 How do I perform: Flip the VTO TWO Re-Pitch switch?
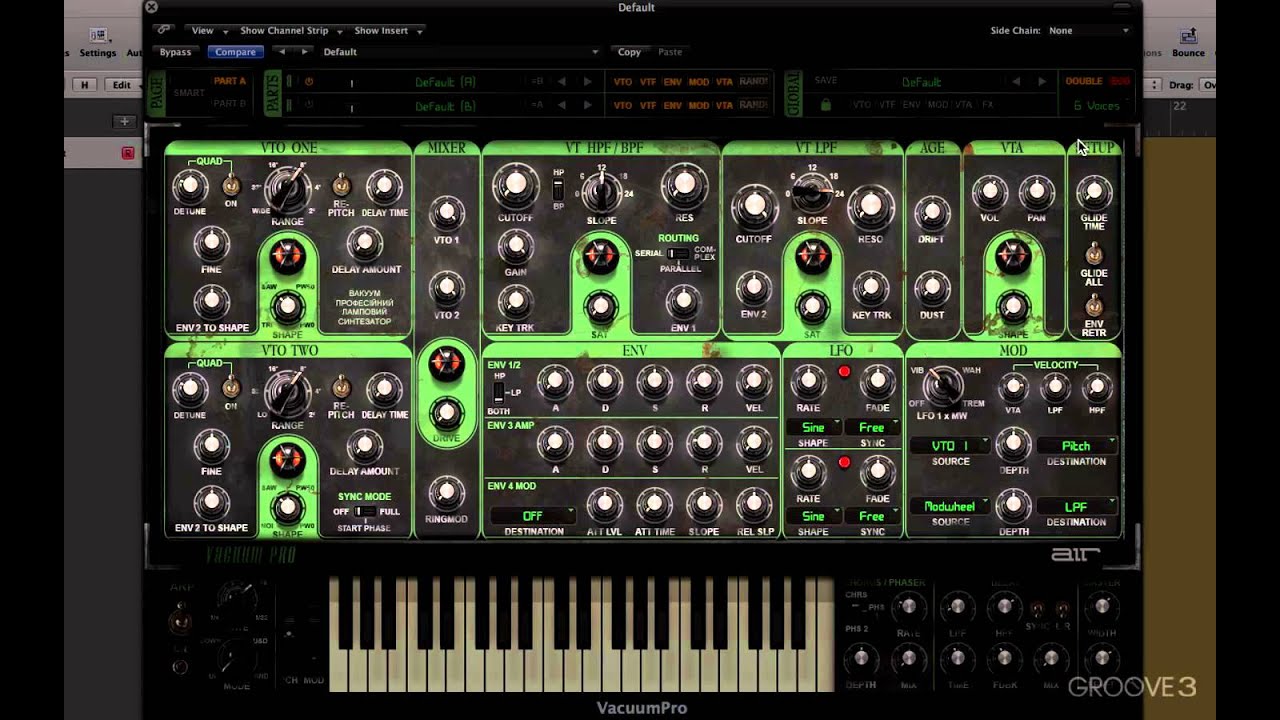[x=341, y=388]
